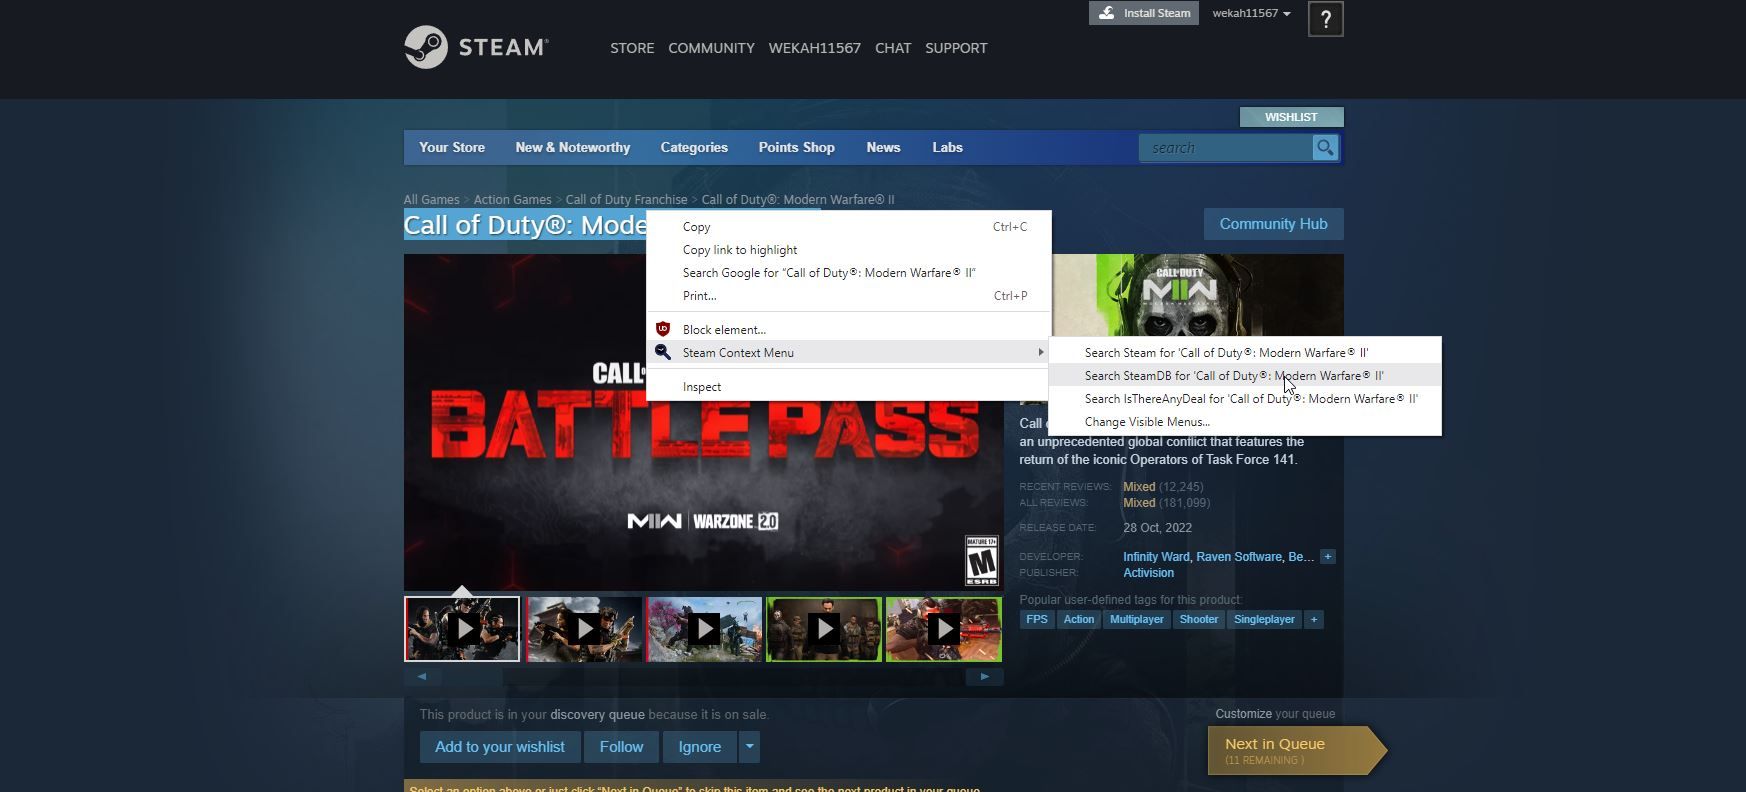Play the second video thumbnail
Image resolution: width=1746 pixels, height=792 pixels.
pyautogui.click(x=584, y=629)
